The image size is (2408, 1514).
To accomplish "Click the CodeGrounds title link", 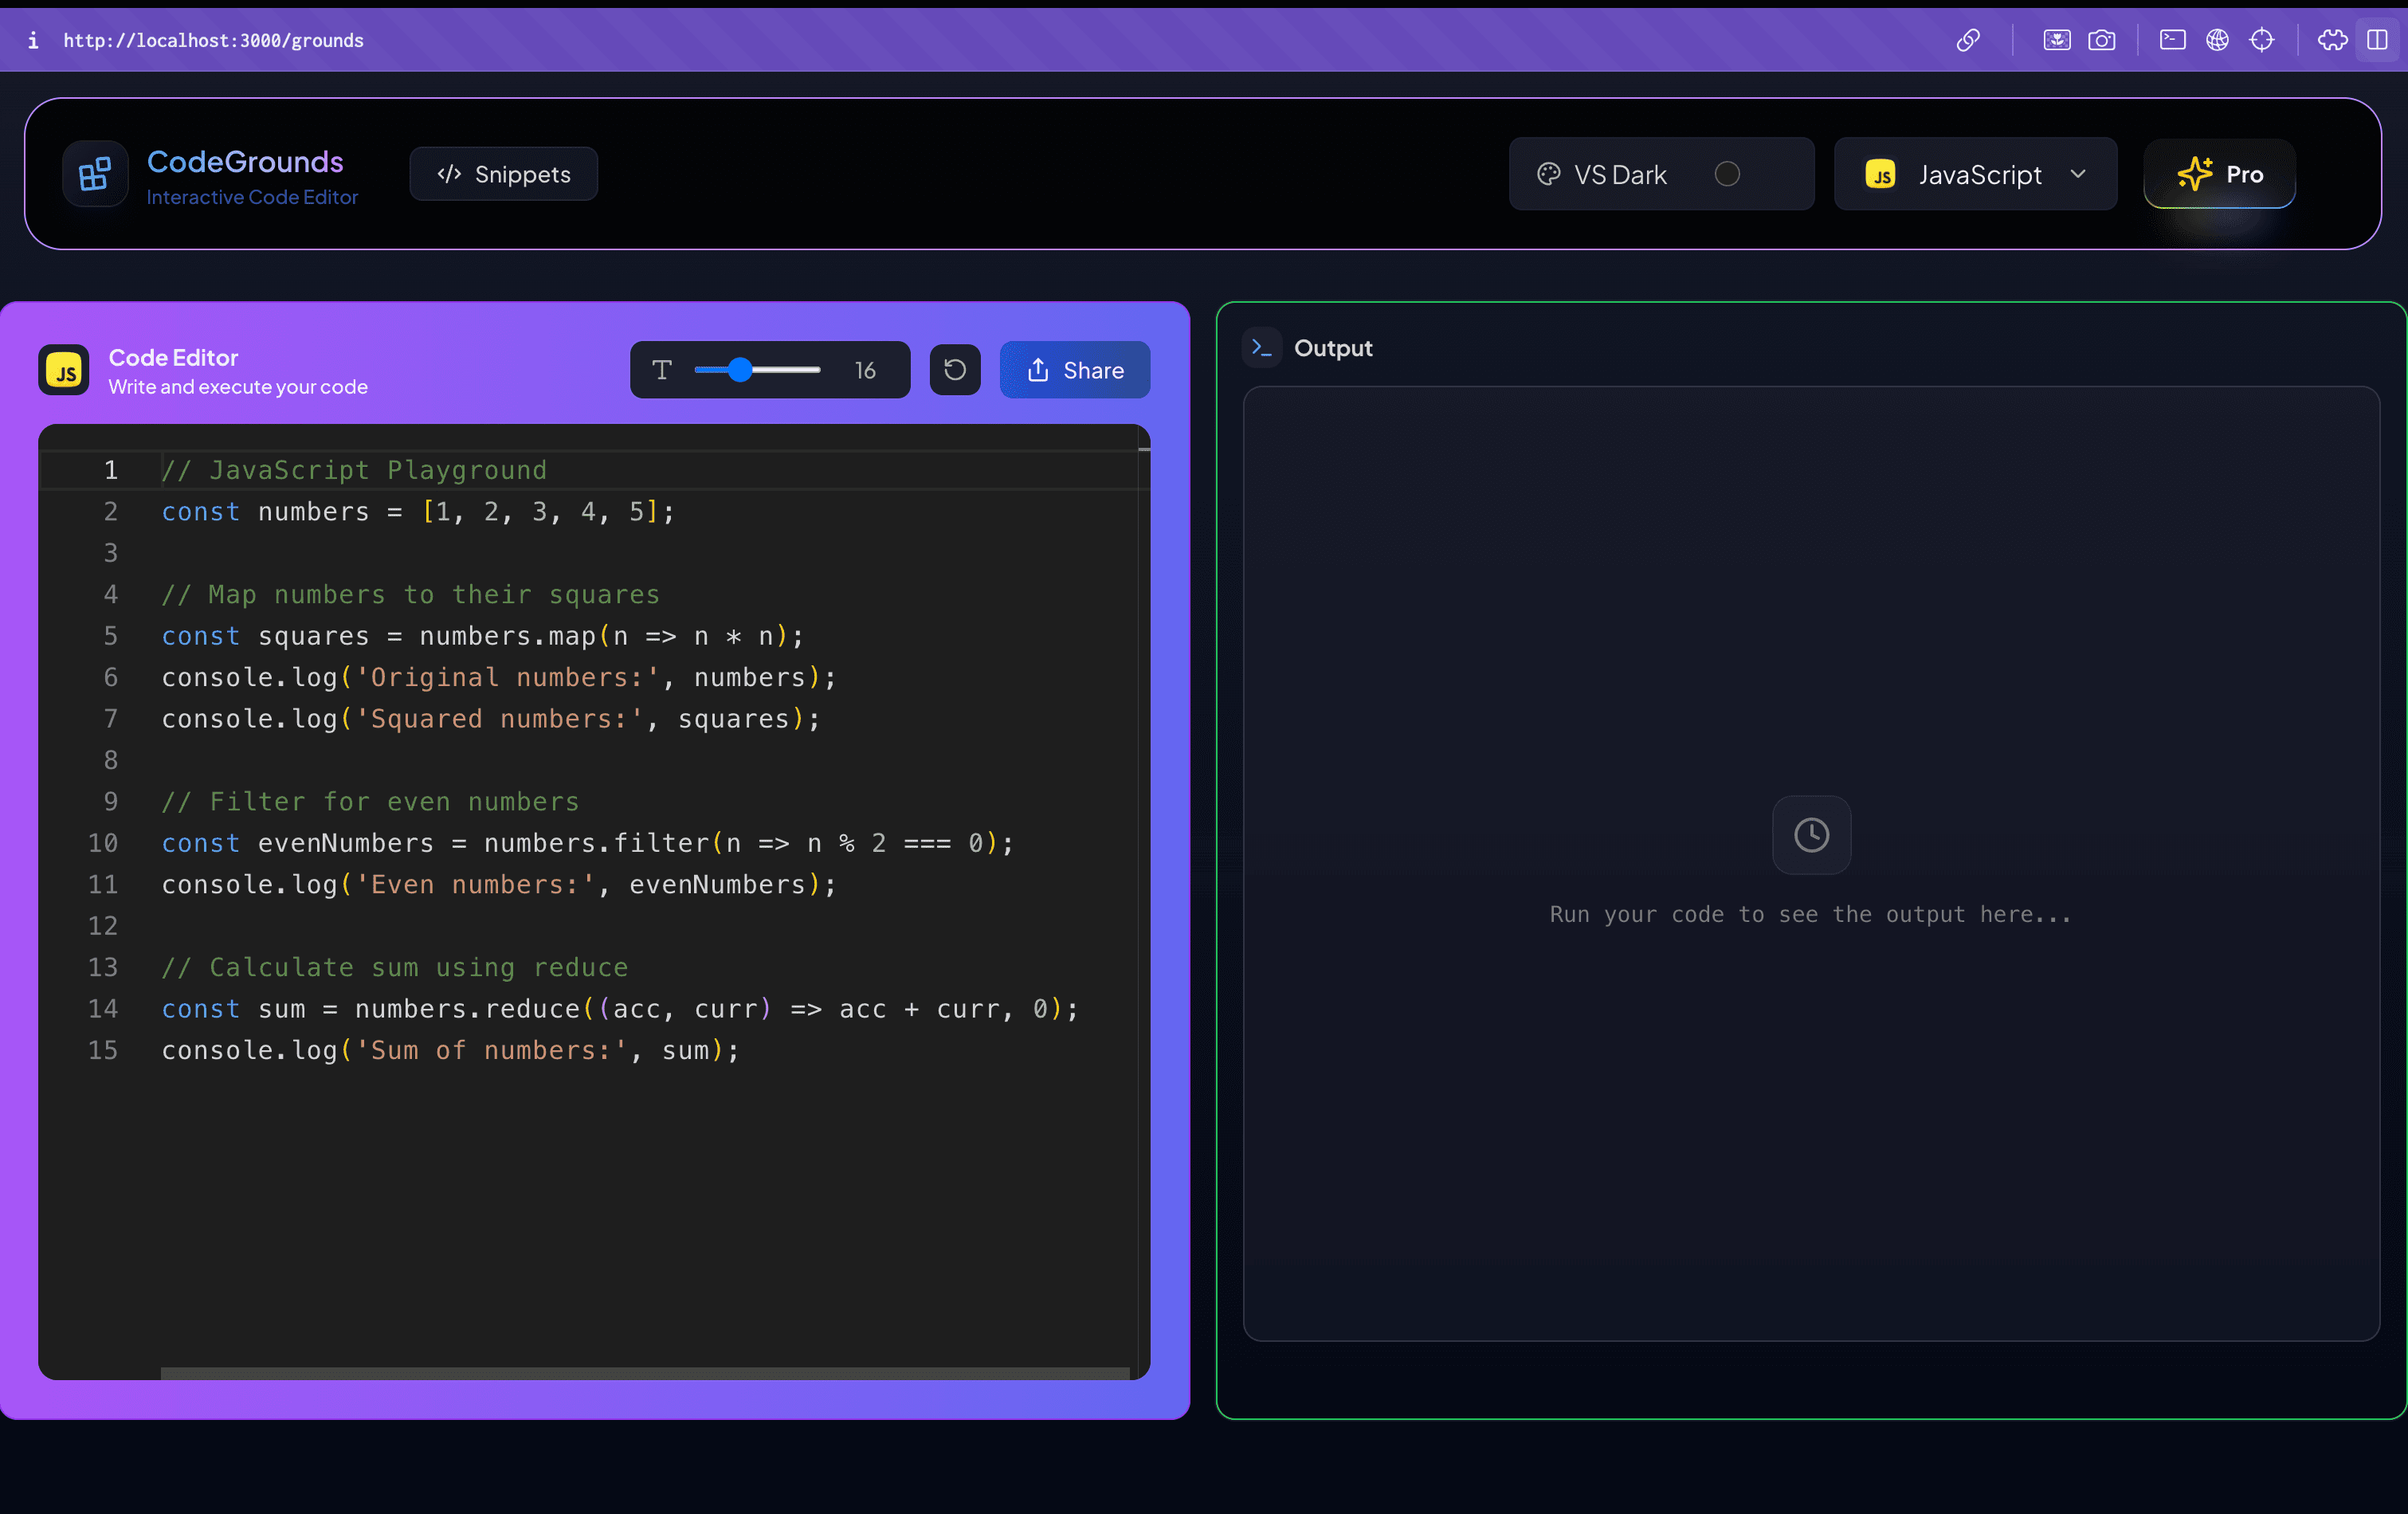I will point(245,161).
